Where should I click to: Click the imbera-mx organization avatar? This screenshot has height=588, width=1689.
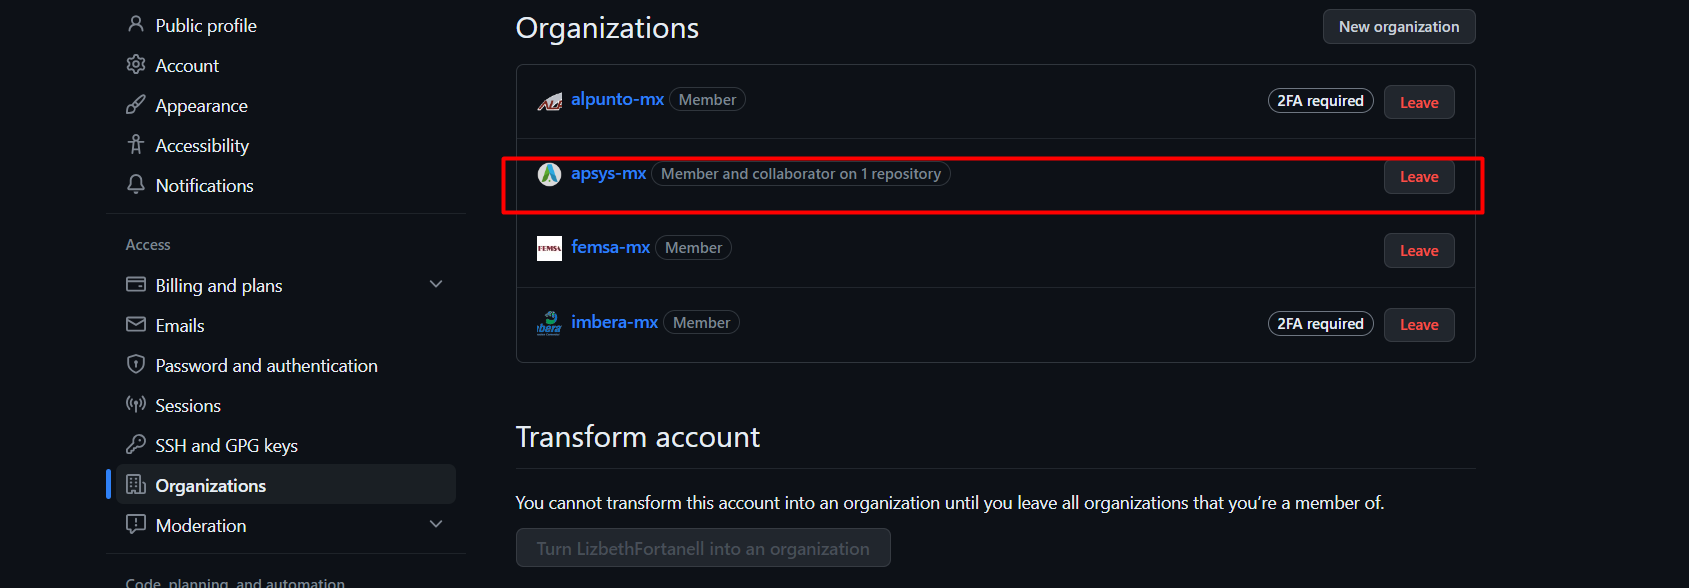tap(549, 323)
